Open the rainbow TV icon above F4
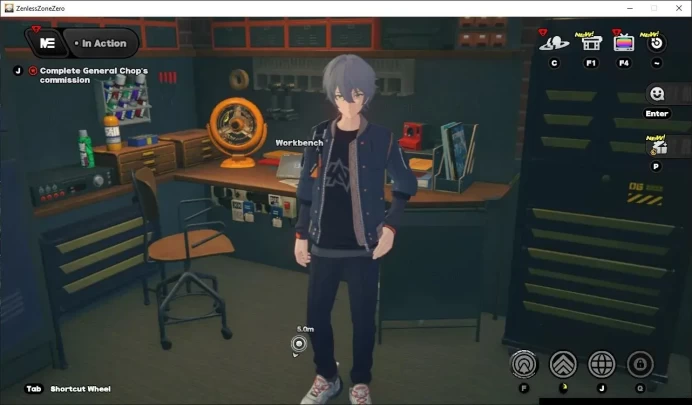The width and height of the screenshot is (692, 405). tap(624, 43)
